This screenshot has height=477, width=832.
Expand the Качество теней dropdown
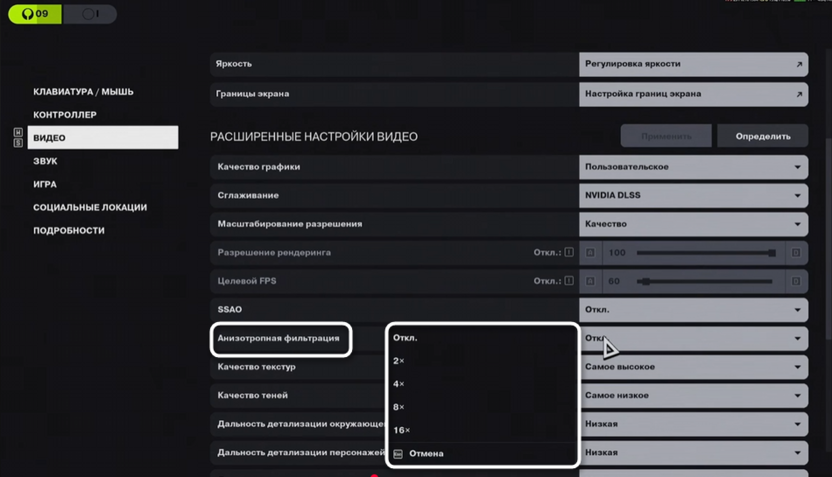(694, 396)
